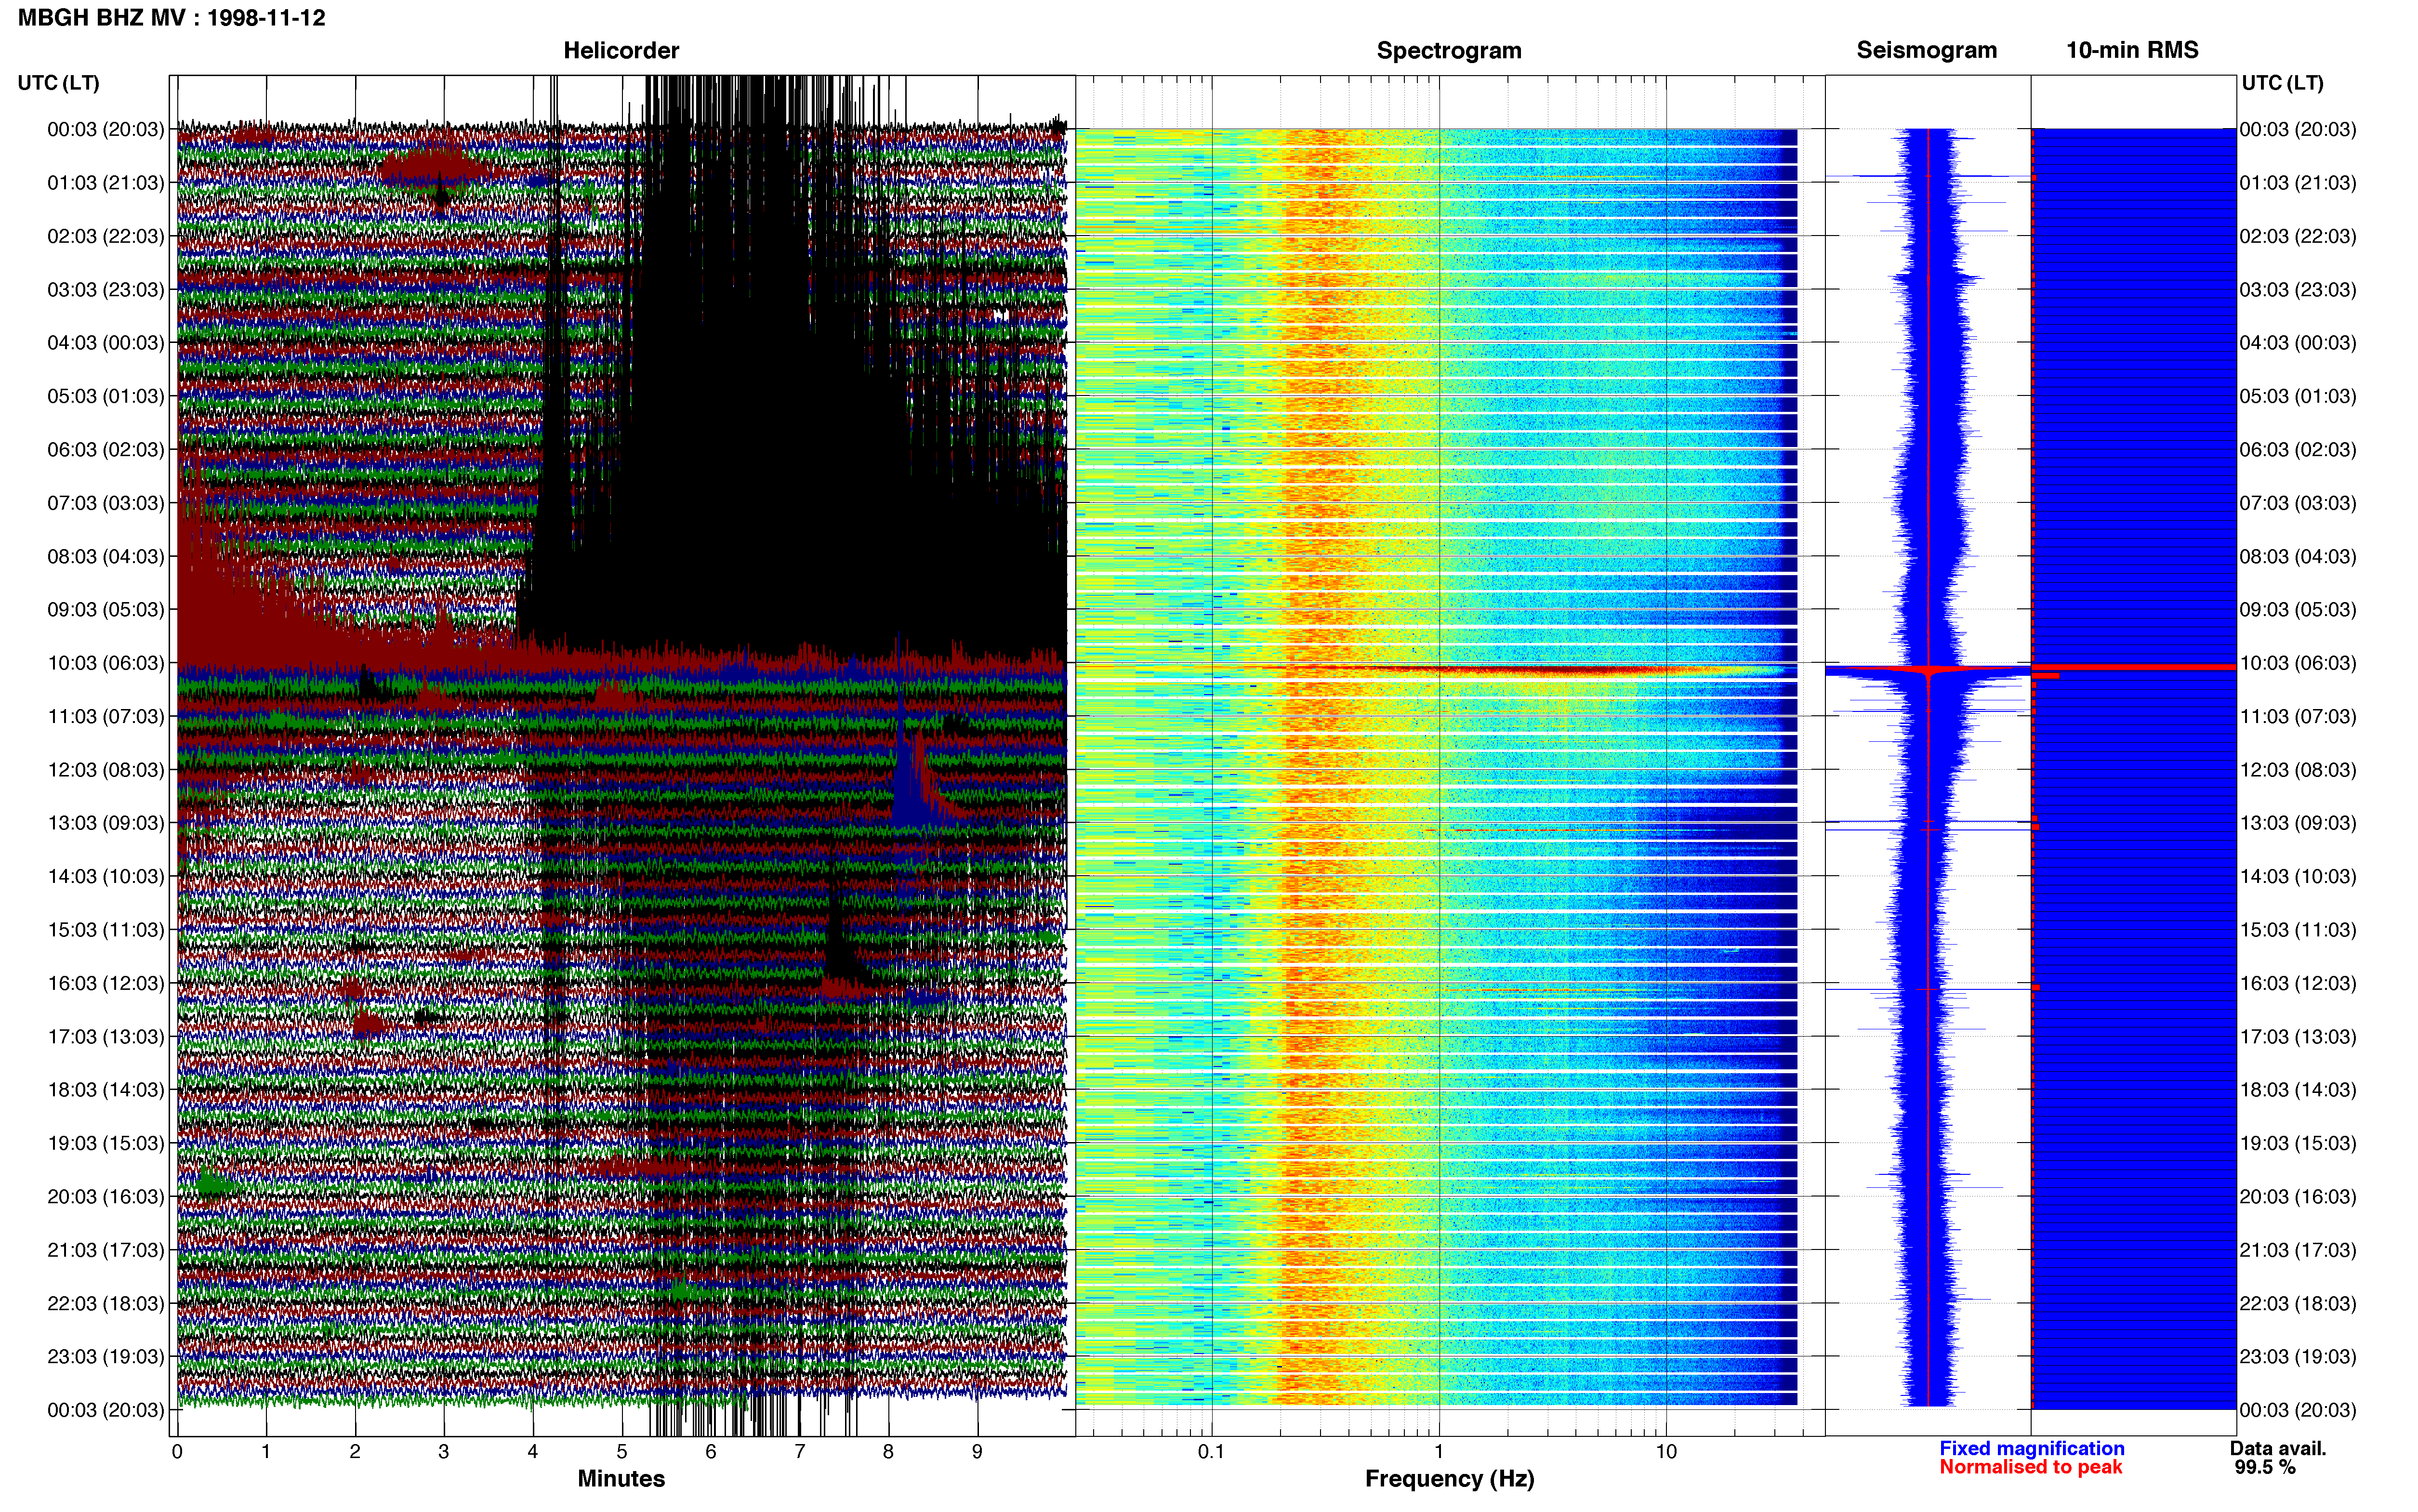Viewport: 2418px width, 1512px height.
Task: Click the blue spike event near 12:03 helicorder
Action: pyautogui.click(x=912, y=770)
